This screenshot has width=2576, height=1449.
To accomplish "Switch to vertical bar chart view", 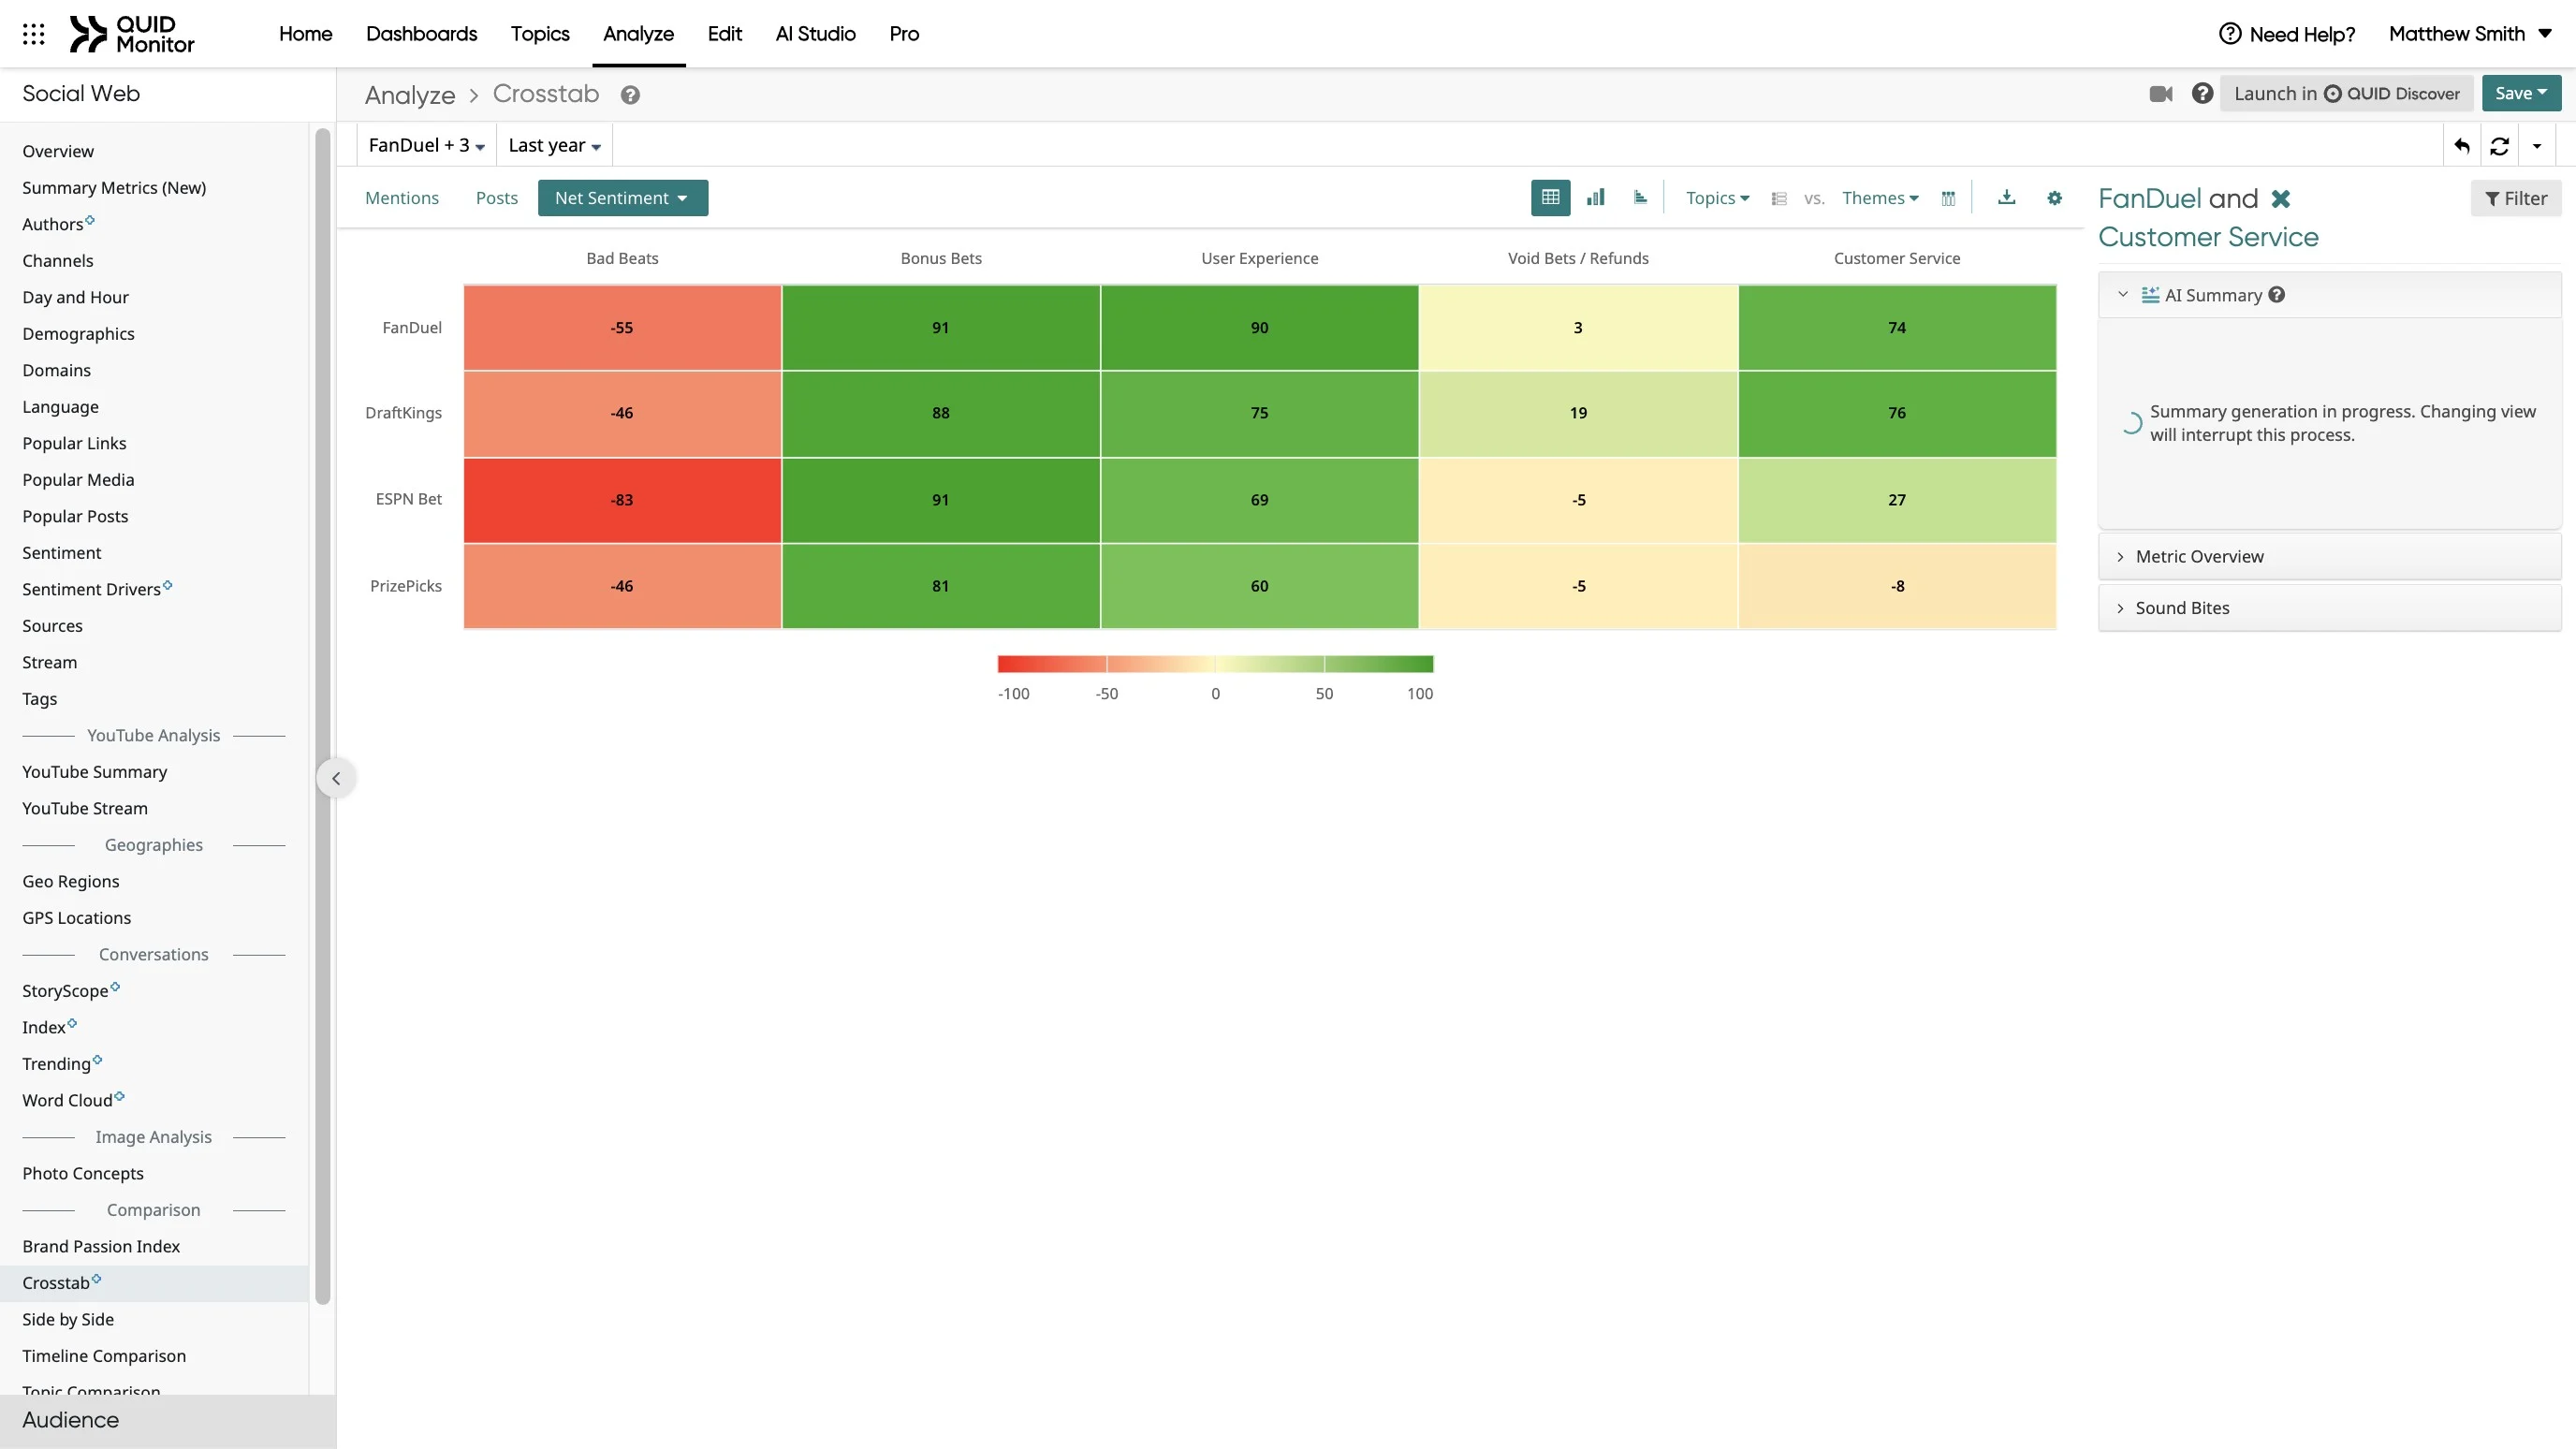I will click(1596, 198).
